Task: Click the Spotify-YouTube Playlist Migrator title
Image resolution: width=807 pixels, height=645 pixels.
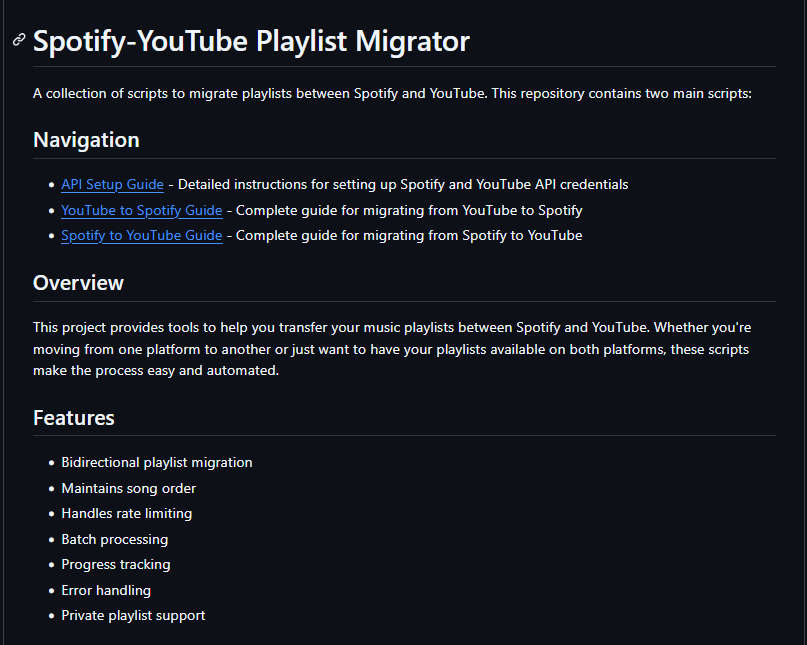Action: click(x=251, y=41)
